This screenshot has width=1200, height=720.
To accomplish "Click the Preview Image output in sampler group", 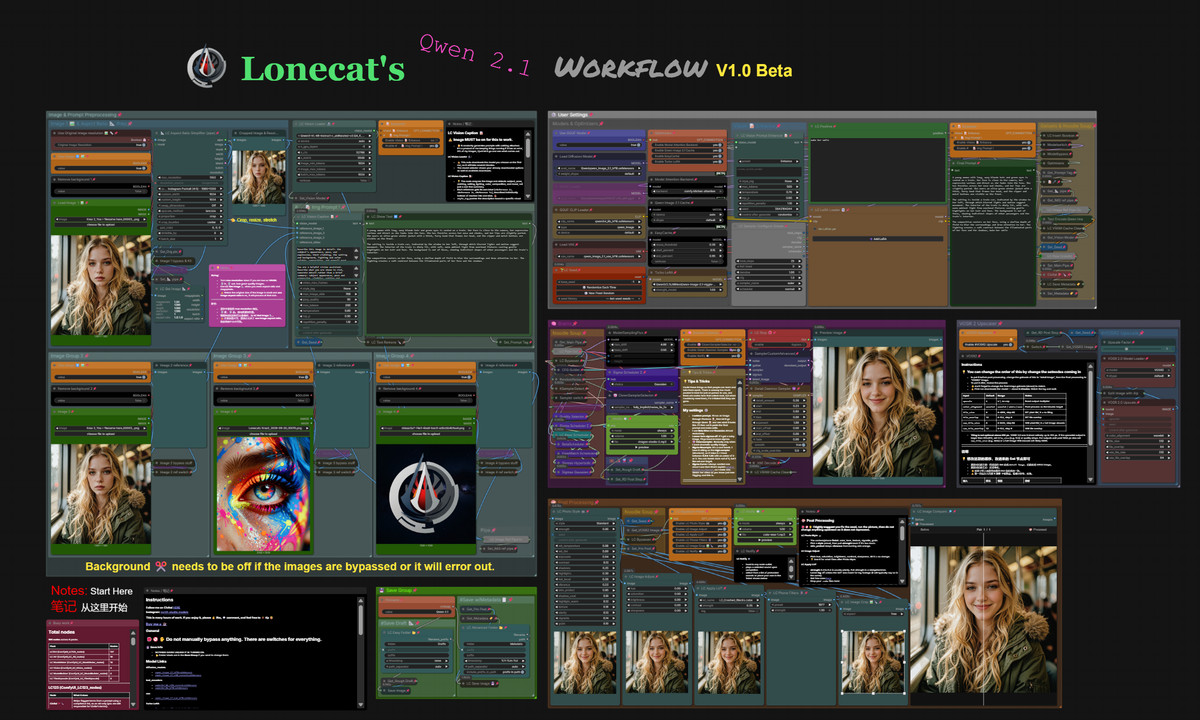I will coord(877,412).
